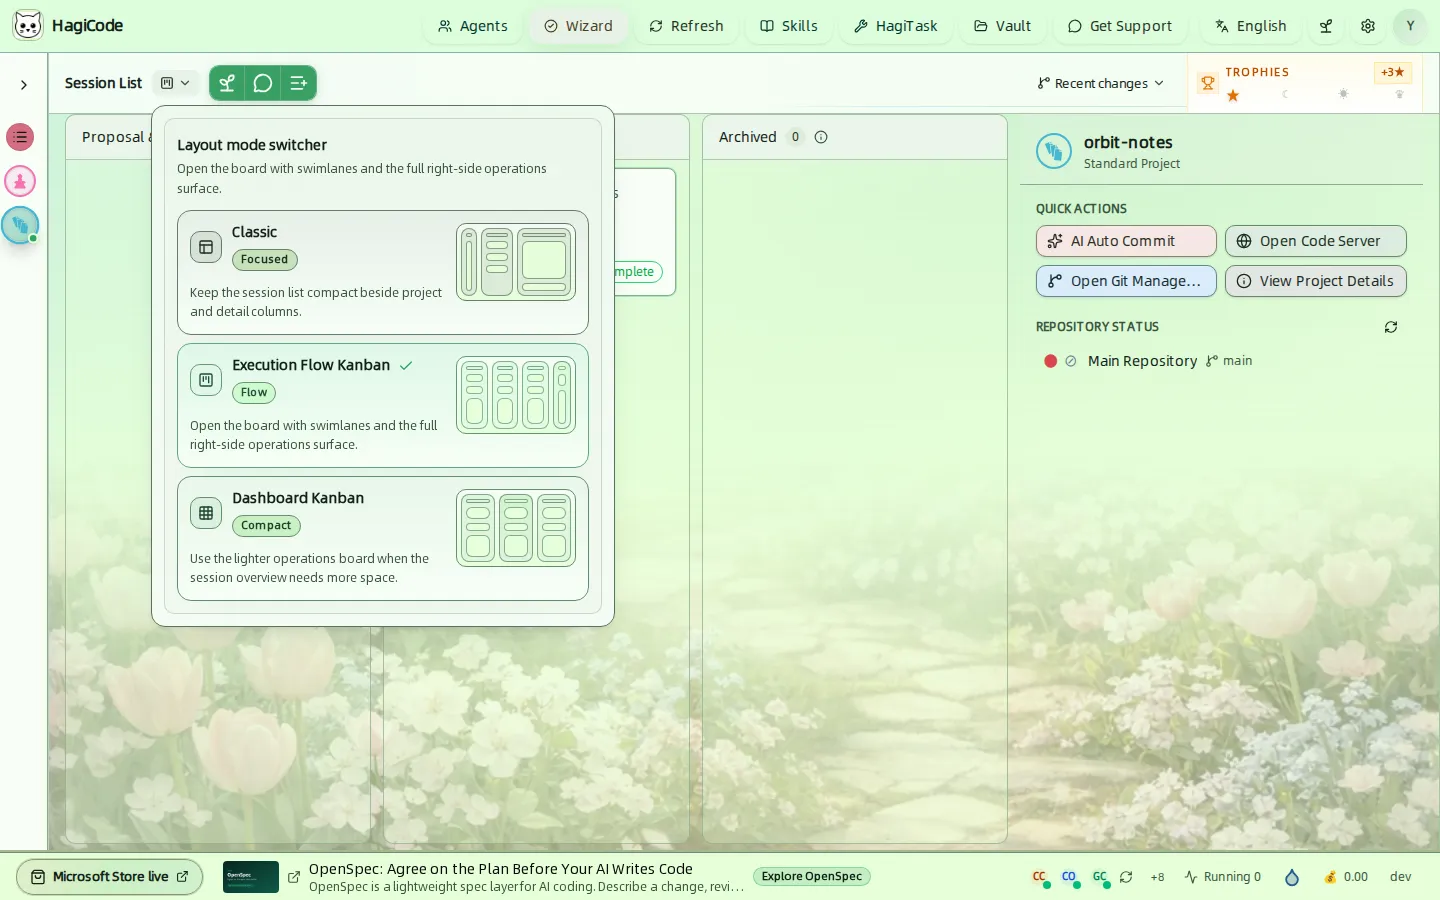
Task: Click the green chat bubble toolbar button
Action: 263,83
